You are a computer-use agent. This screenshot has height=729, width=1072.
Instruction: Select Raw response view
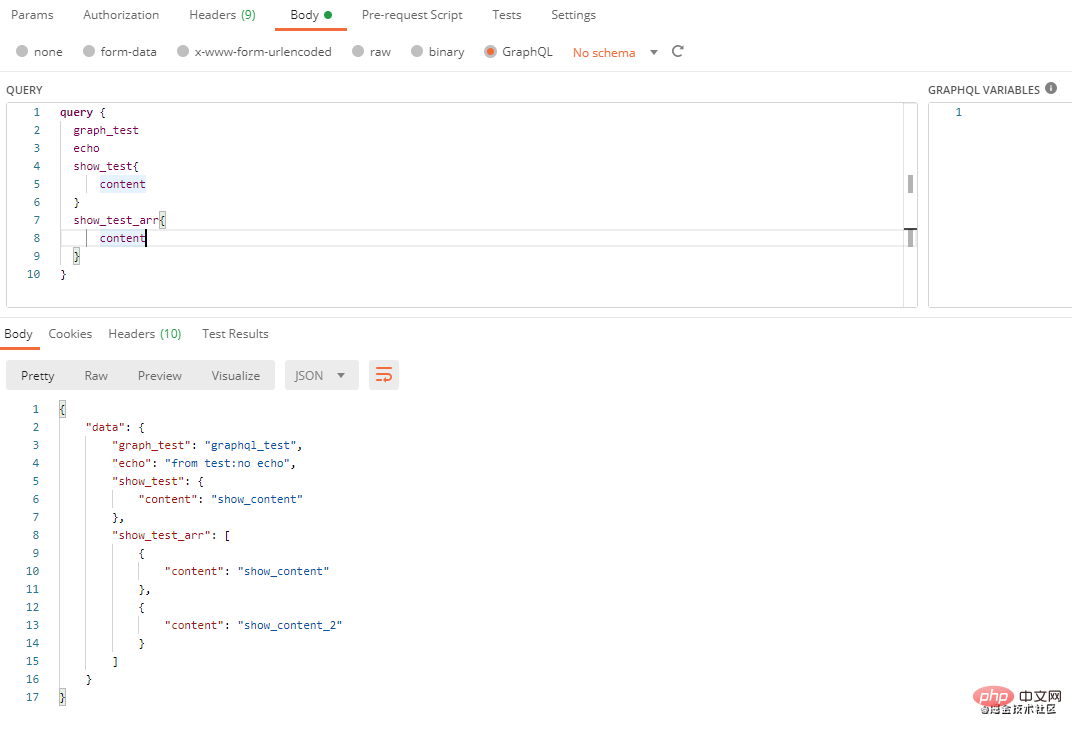pos(96,375)
